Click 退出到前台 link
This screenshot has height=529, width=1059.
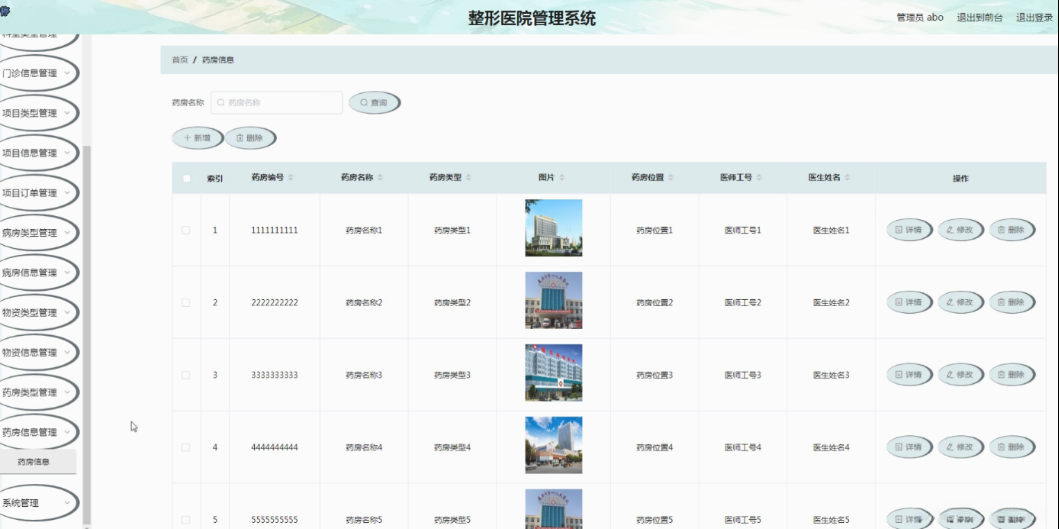pos(979,18)
